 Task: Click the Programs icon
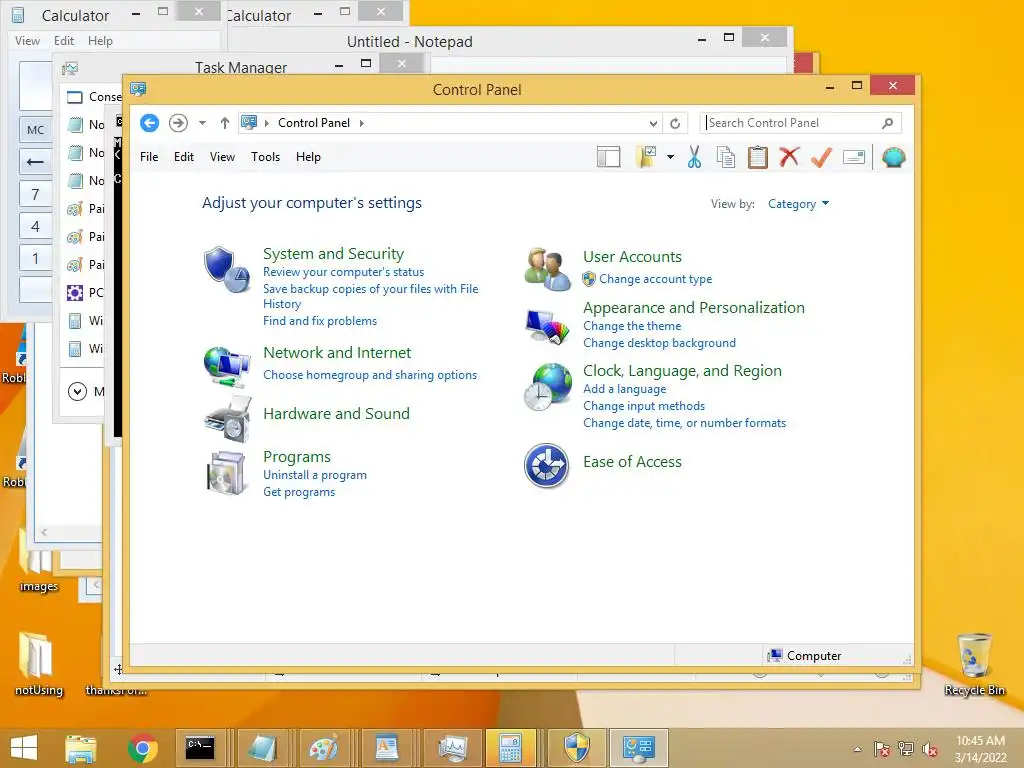226,473
